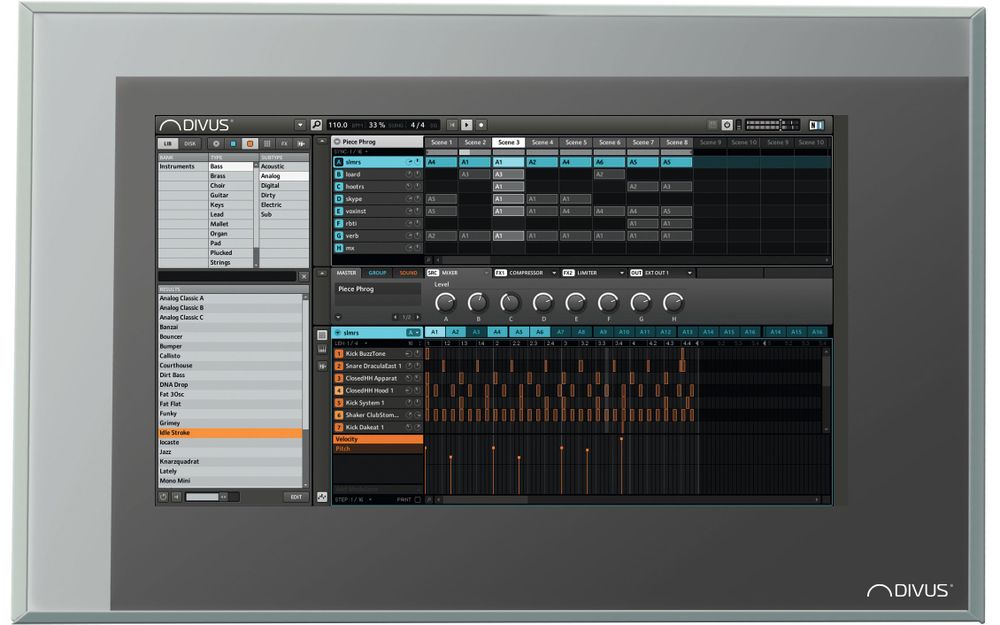
Task: Select the Scene 5 tab
Action: [576, 142]
